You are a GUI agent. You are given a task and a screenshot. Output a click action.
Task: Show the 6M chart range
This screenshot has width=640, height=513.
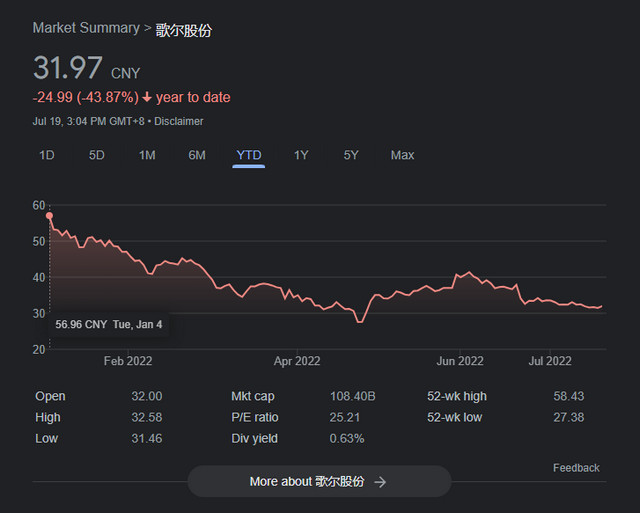(197, 155)
